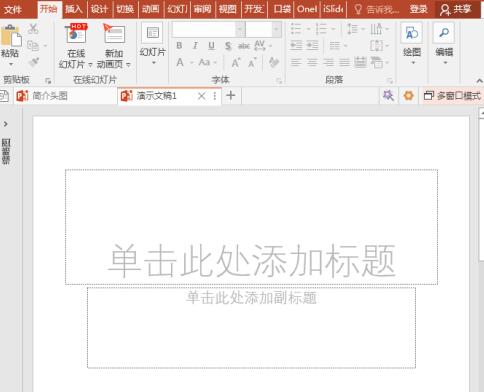Click the Multi-window mode (多窗口模式) button

452,96
